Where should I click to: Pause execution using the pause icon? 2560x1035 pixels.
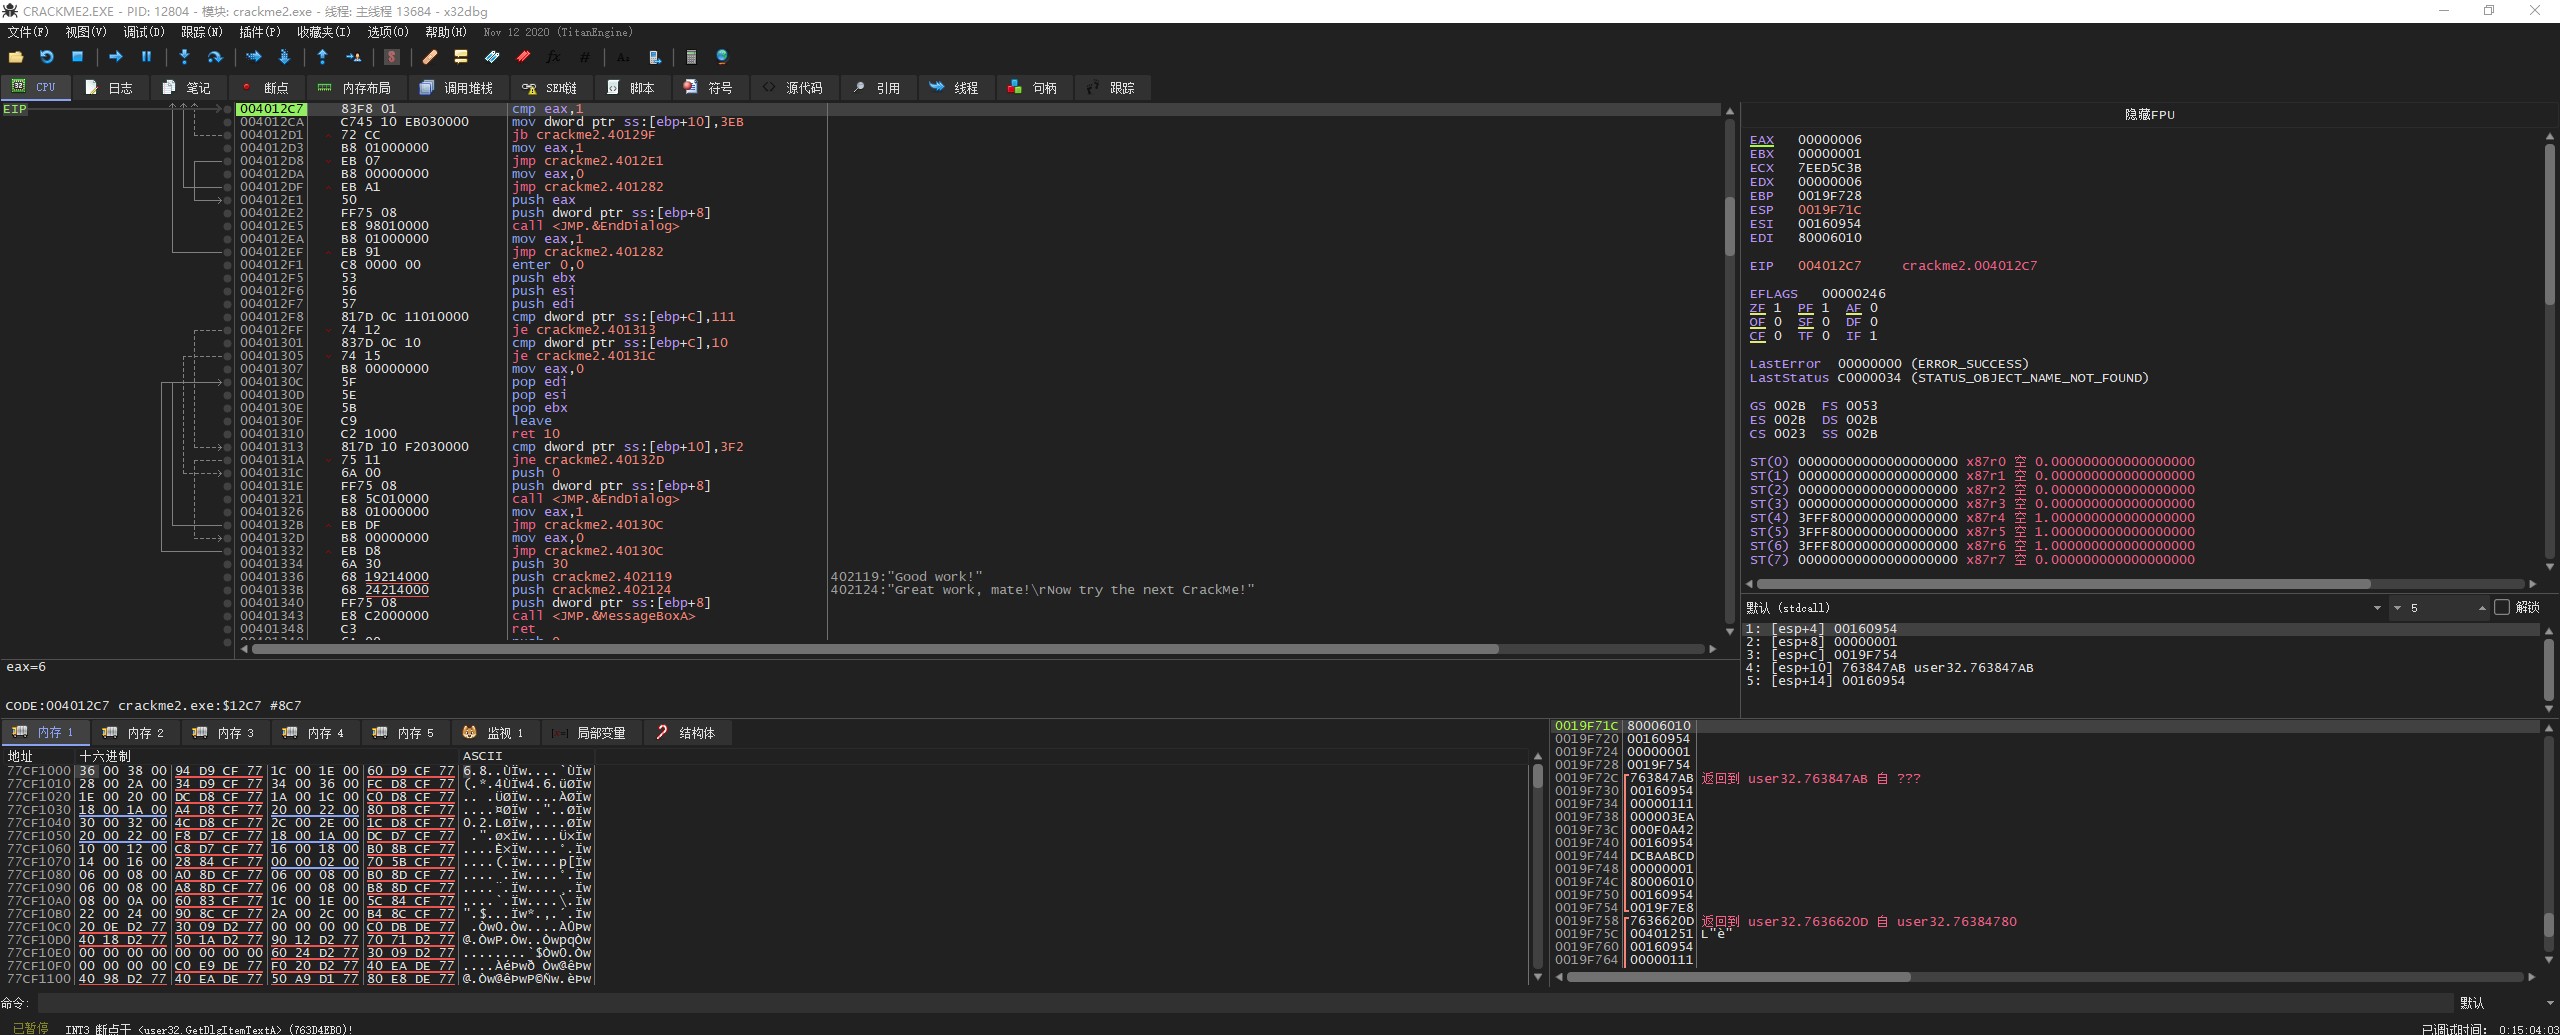click(x=146, y=57)
